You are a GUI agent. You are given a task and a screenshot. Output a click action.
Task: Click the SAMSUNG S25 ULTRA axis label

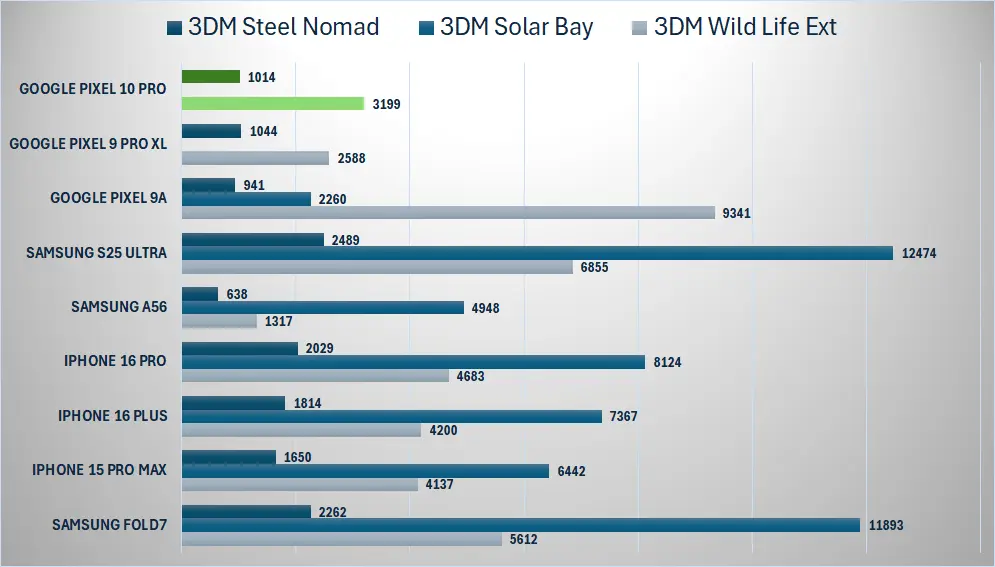pos(96,253)
